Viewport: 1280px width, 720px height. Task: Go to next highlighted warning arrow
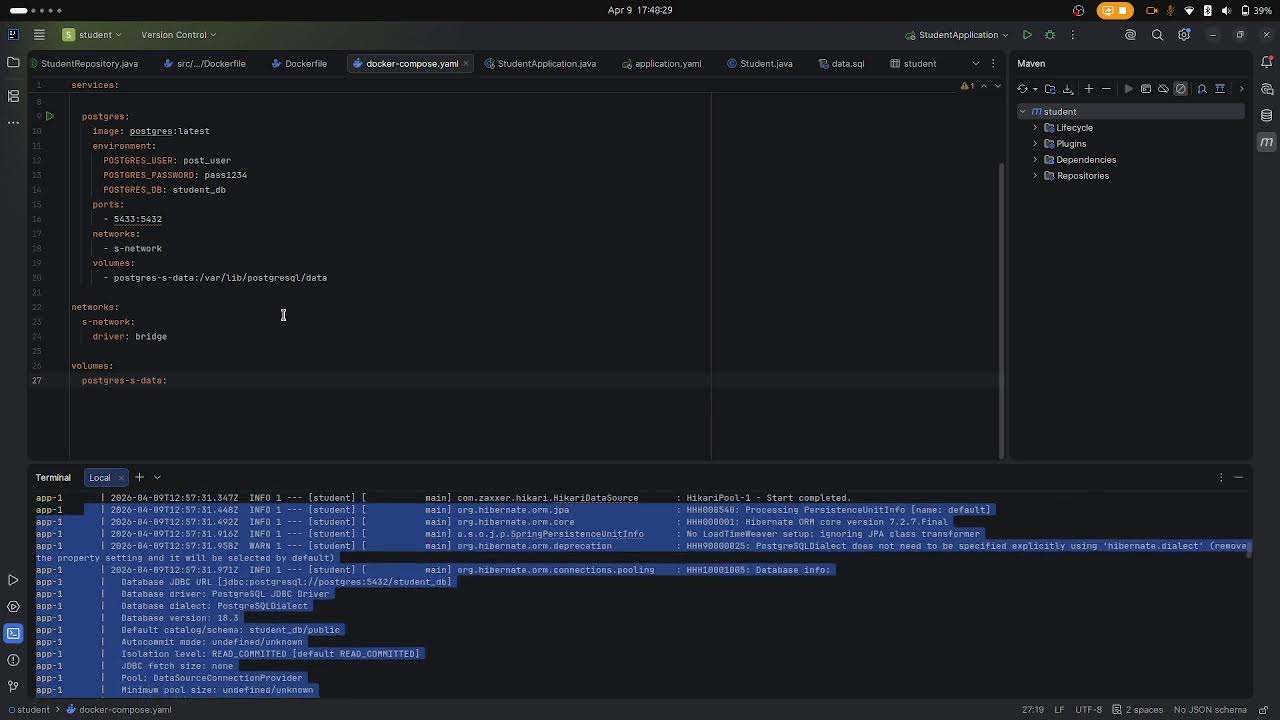996,86
